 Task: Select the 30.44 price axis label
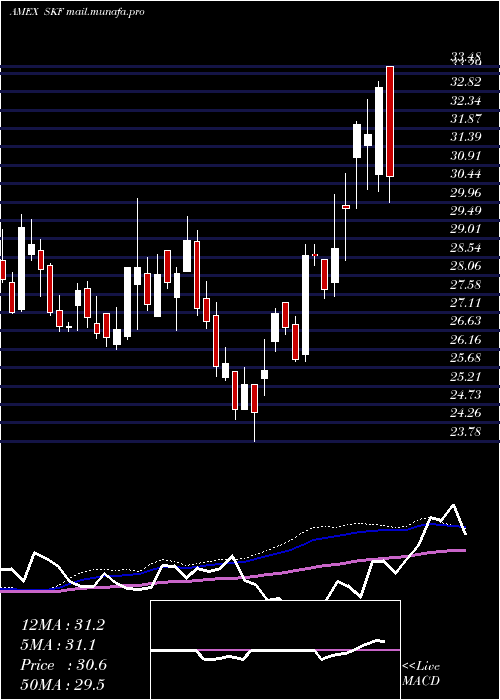[466, 174]
